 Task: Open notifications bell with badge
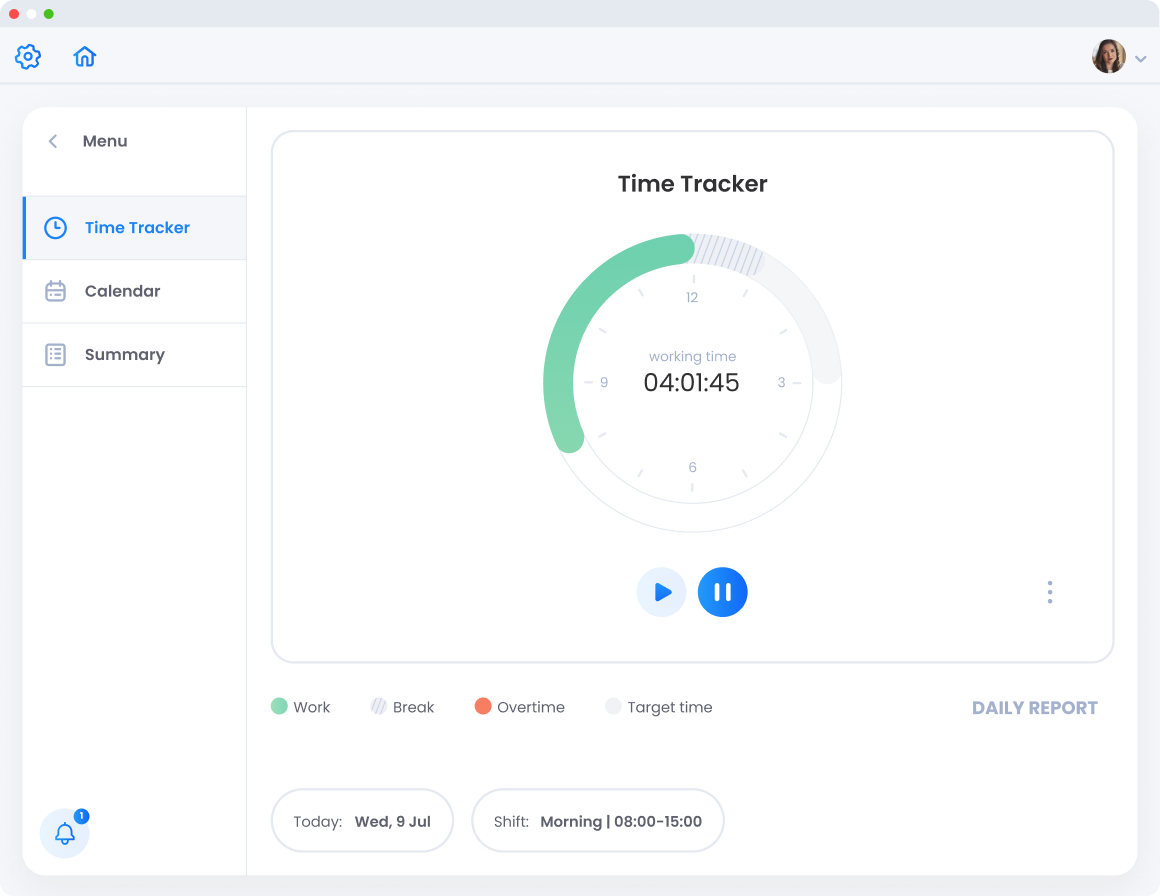65,833
